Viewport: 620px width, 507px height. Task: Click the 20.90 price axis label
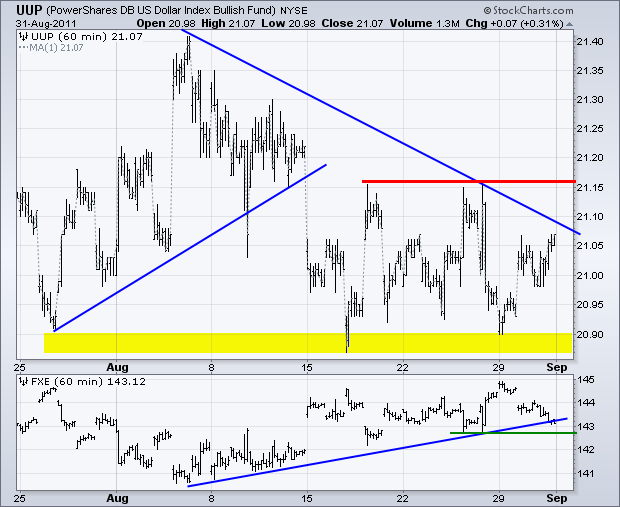(x=590, y=335)
